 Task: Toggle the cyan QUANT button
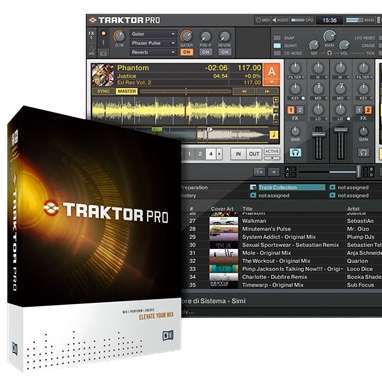point(277,46)
